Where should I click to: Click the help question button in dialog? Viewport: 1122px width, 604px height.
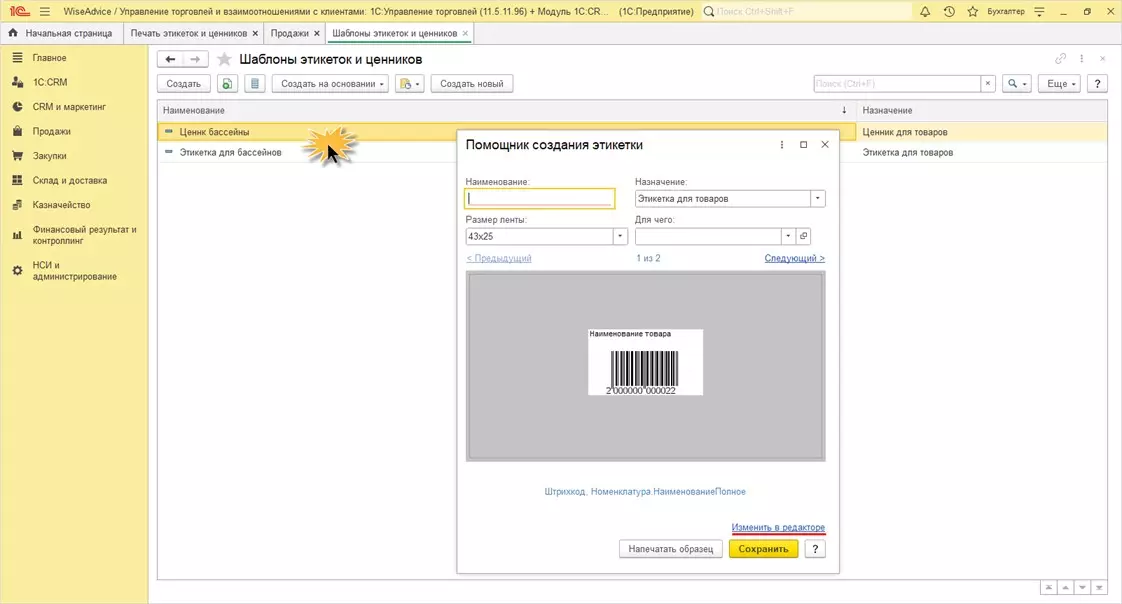(816, 549)
